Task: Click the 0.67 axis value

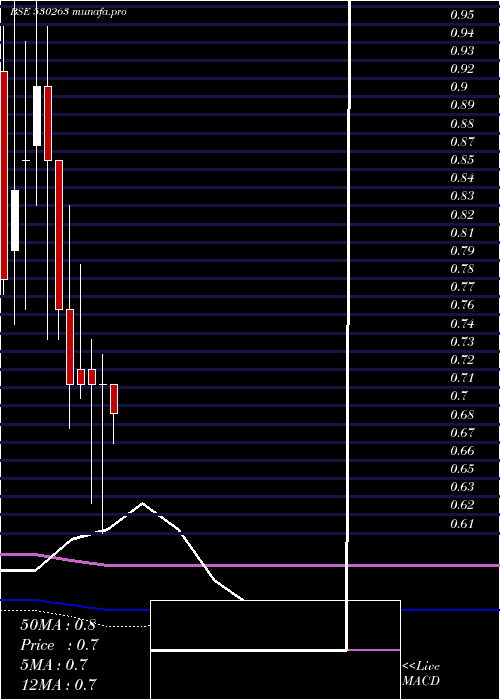Action: (462, 433)
